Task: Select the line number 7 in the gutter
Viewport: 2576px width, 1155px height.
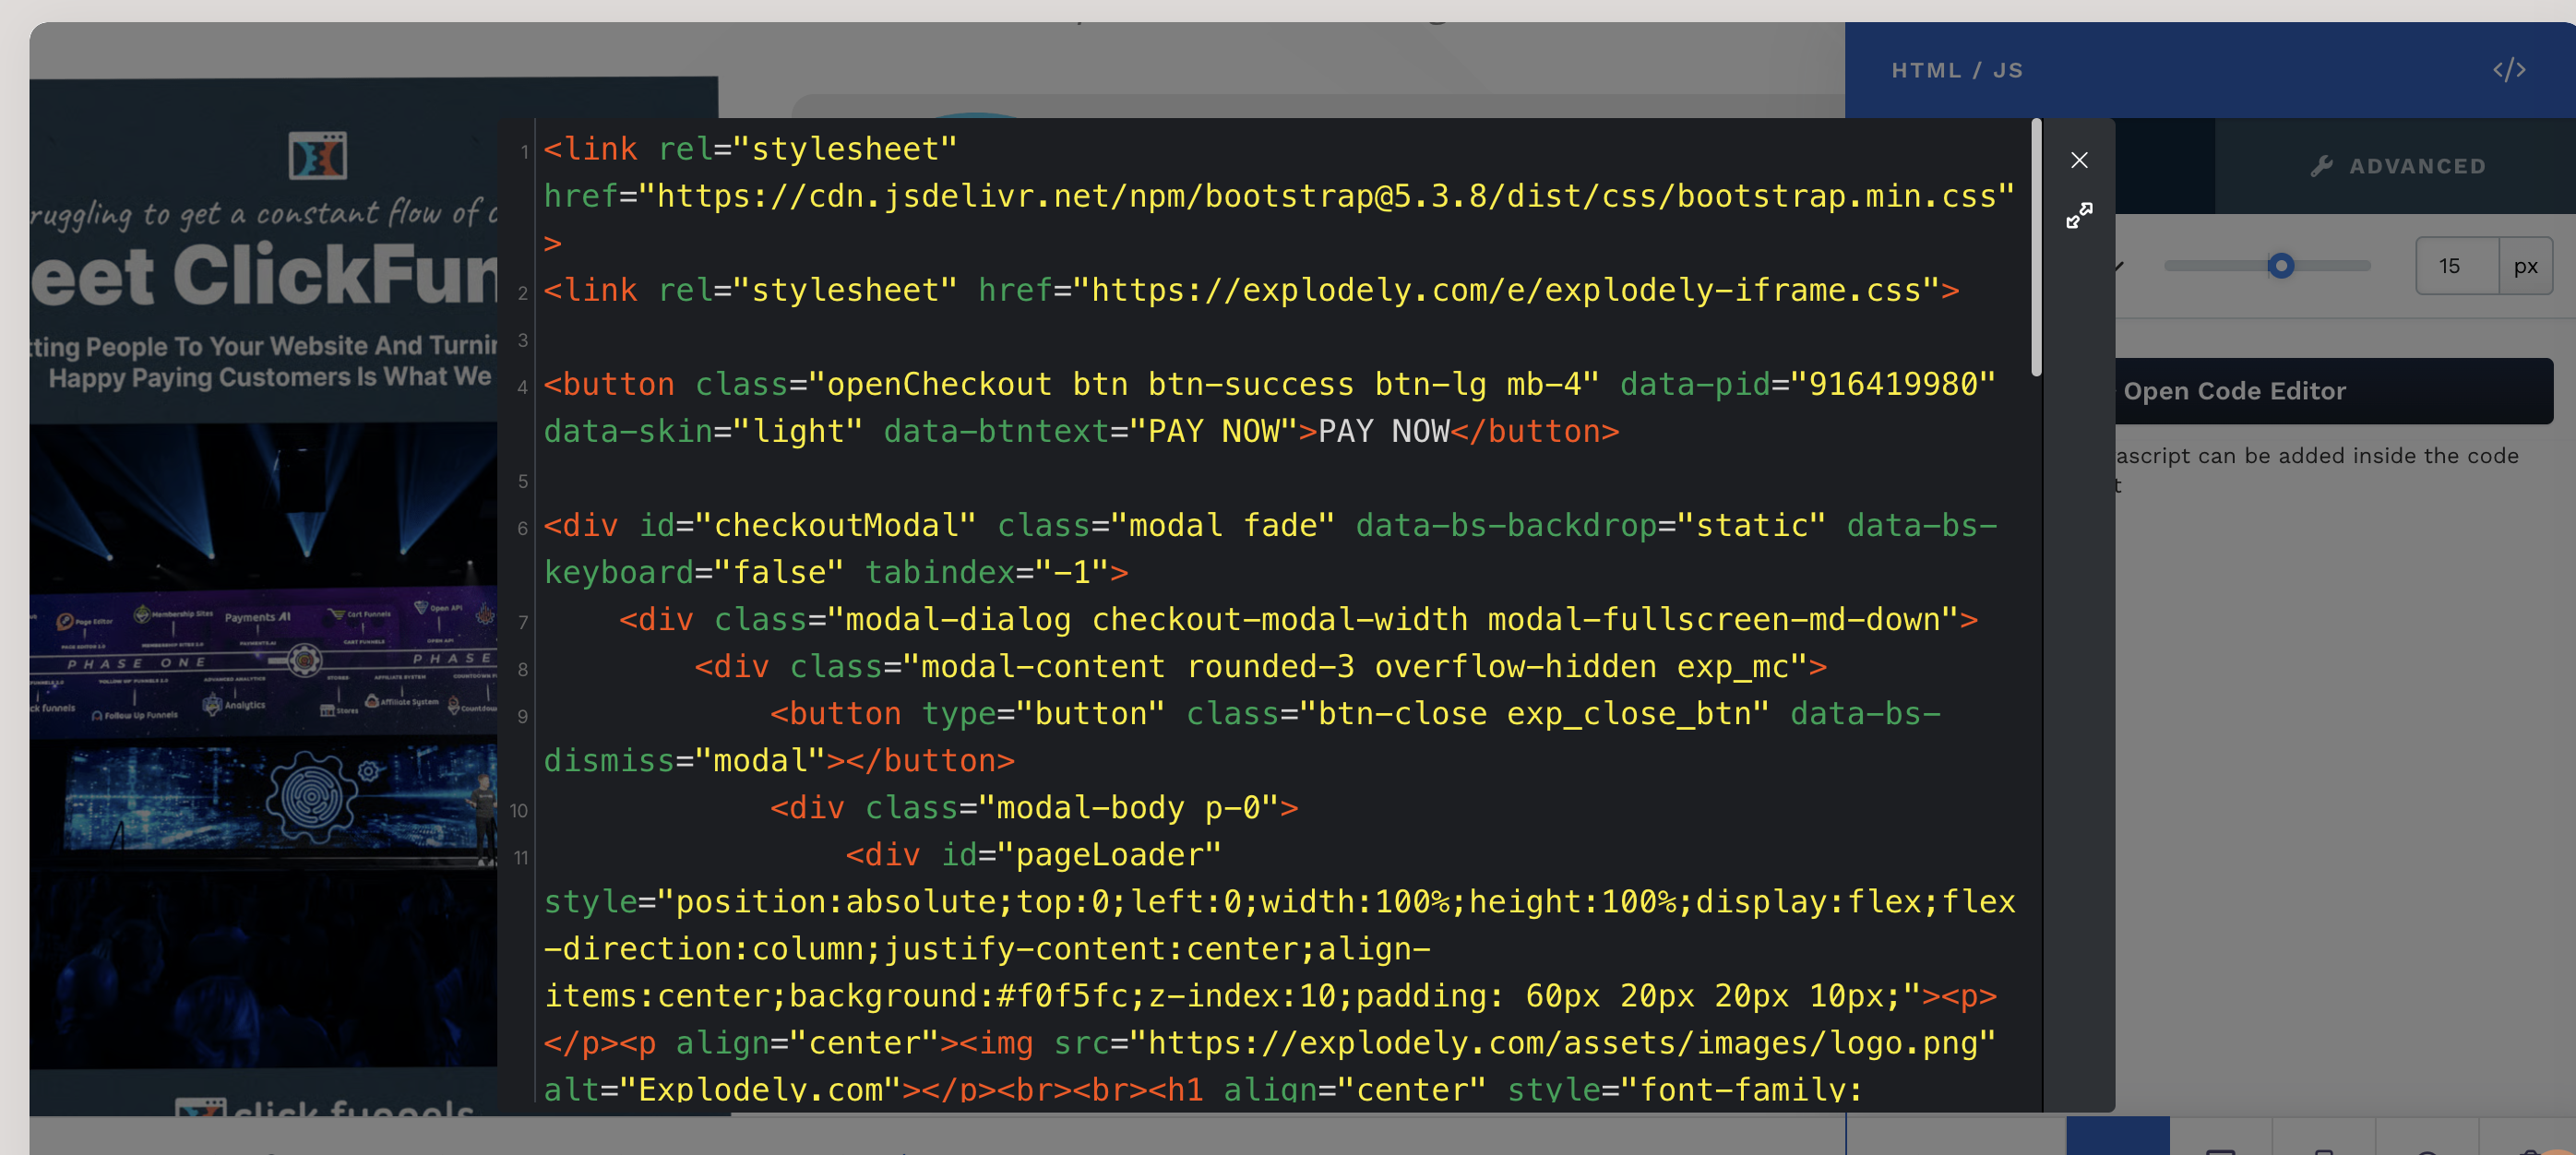Action: pos(523,622)
